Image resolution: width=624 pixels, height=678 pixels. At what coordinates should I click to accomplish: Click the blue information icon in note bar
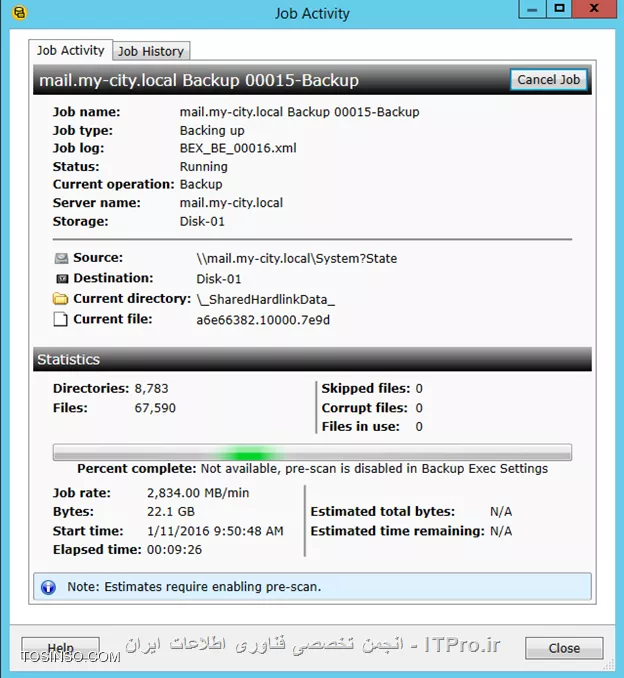pyautogui.click(x=48, y=587)
